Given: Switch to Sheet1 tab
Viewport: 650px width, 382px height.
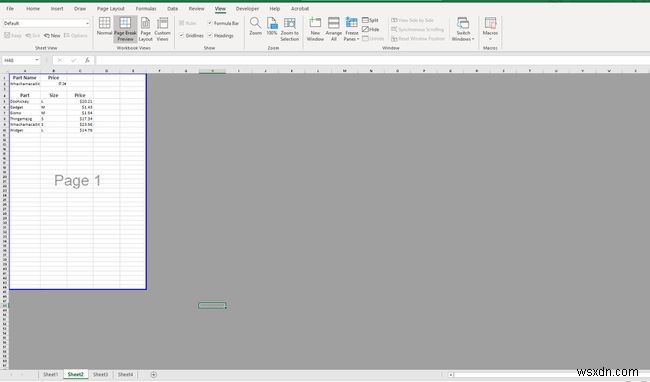Looking at the screenshot, I should (51, 374).
